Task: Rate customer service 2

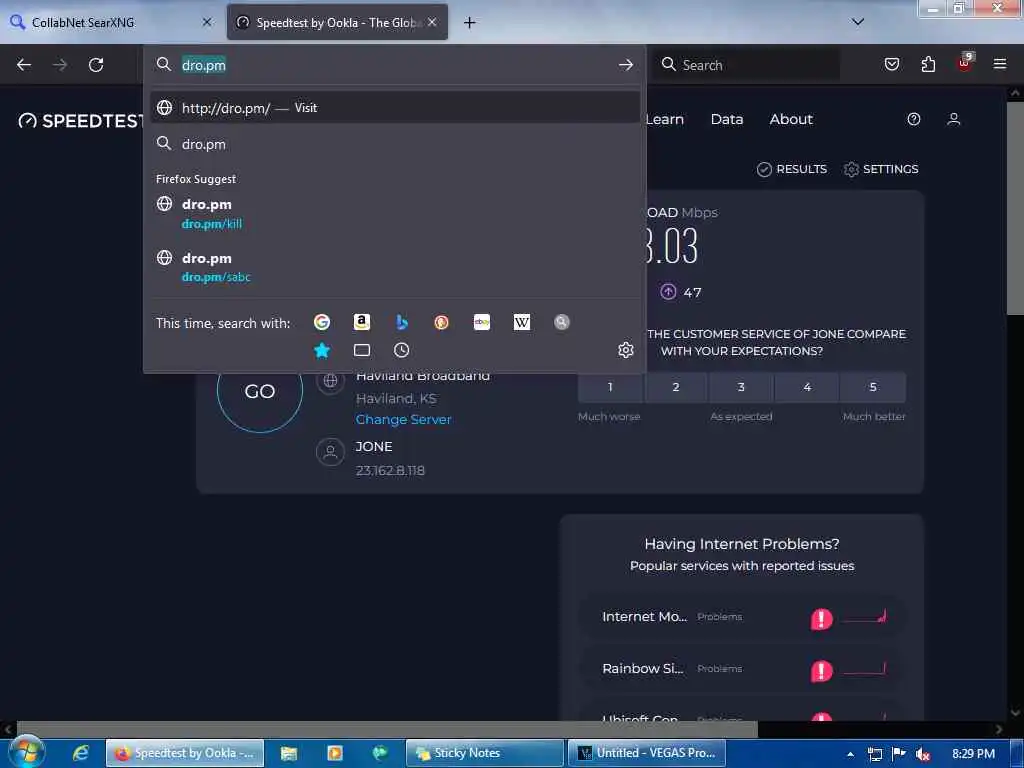Action: [x=676, y=387]
